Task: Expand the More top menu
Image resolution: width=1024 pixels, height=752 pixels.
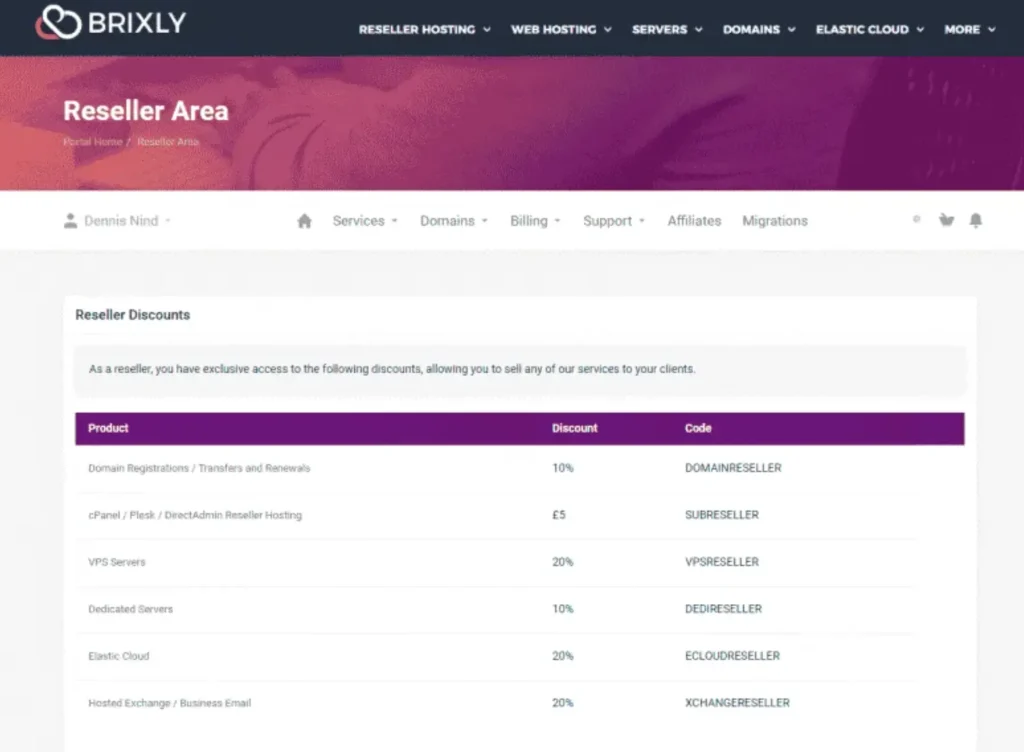Action: coord(970,29)
